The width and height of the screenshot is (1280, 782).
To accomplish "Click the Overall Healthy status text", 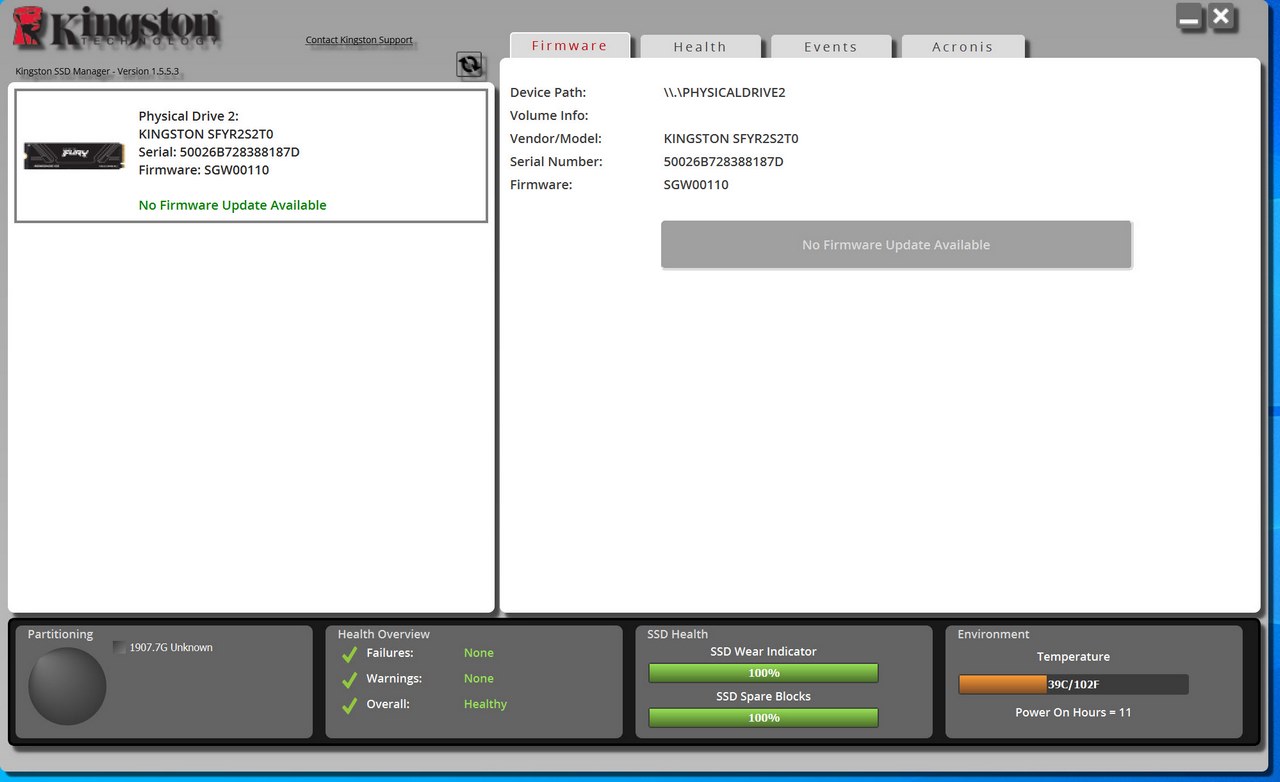I will (x=485, y=704).
